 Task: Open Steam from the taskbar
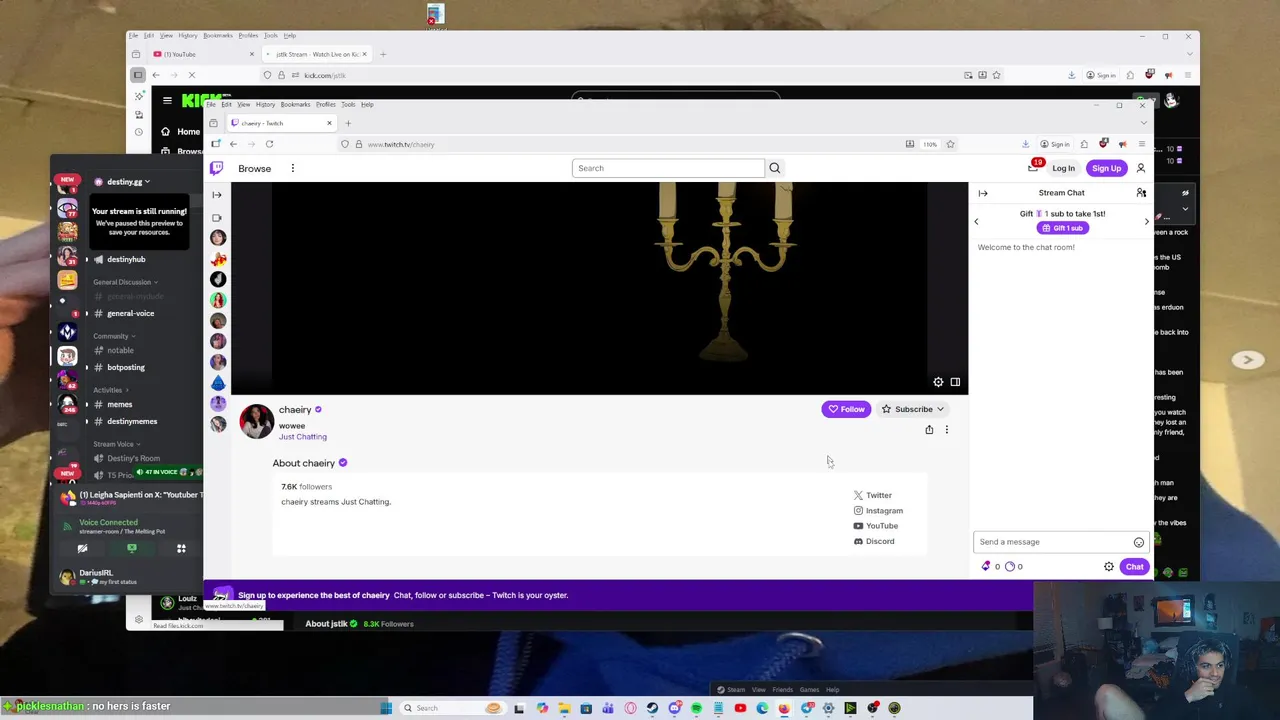pyautogui.click(x=652, y=708)
